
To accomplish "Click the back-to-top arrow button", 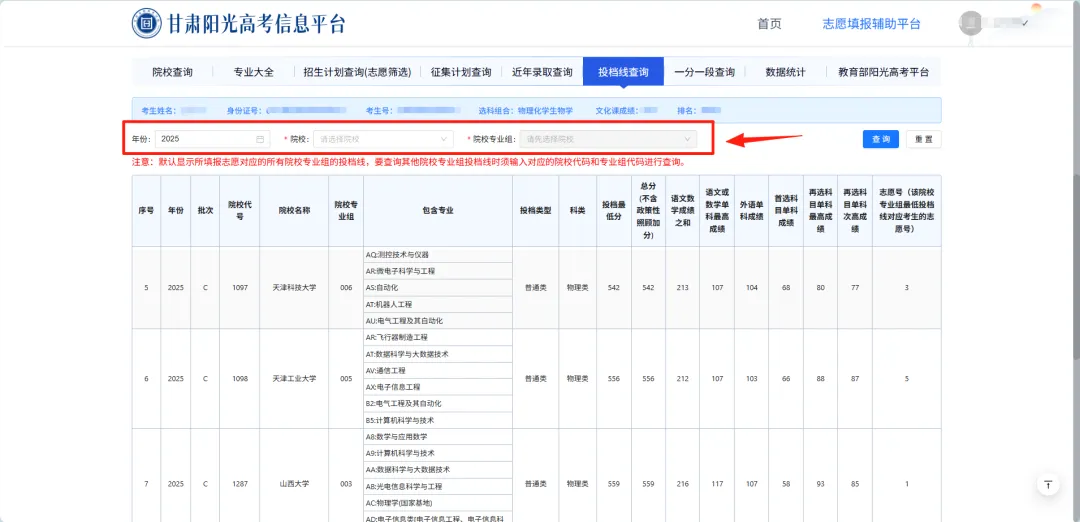I will 1048,484.
